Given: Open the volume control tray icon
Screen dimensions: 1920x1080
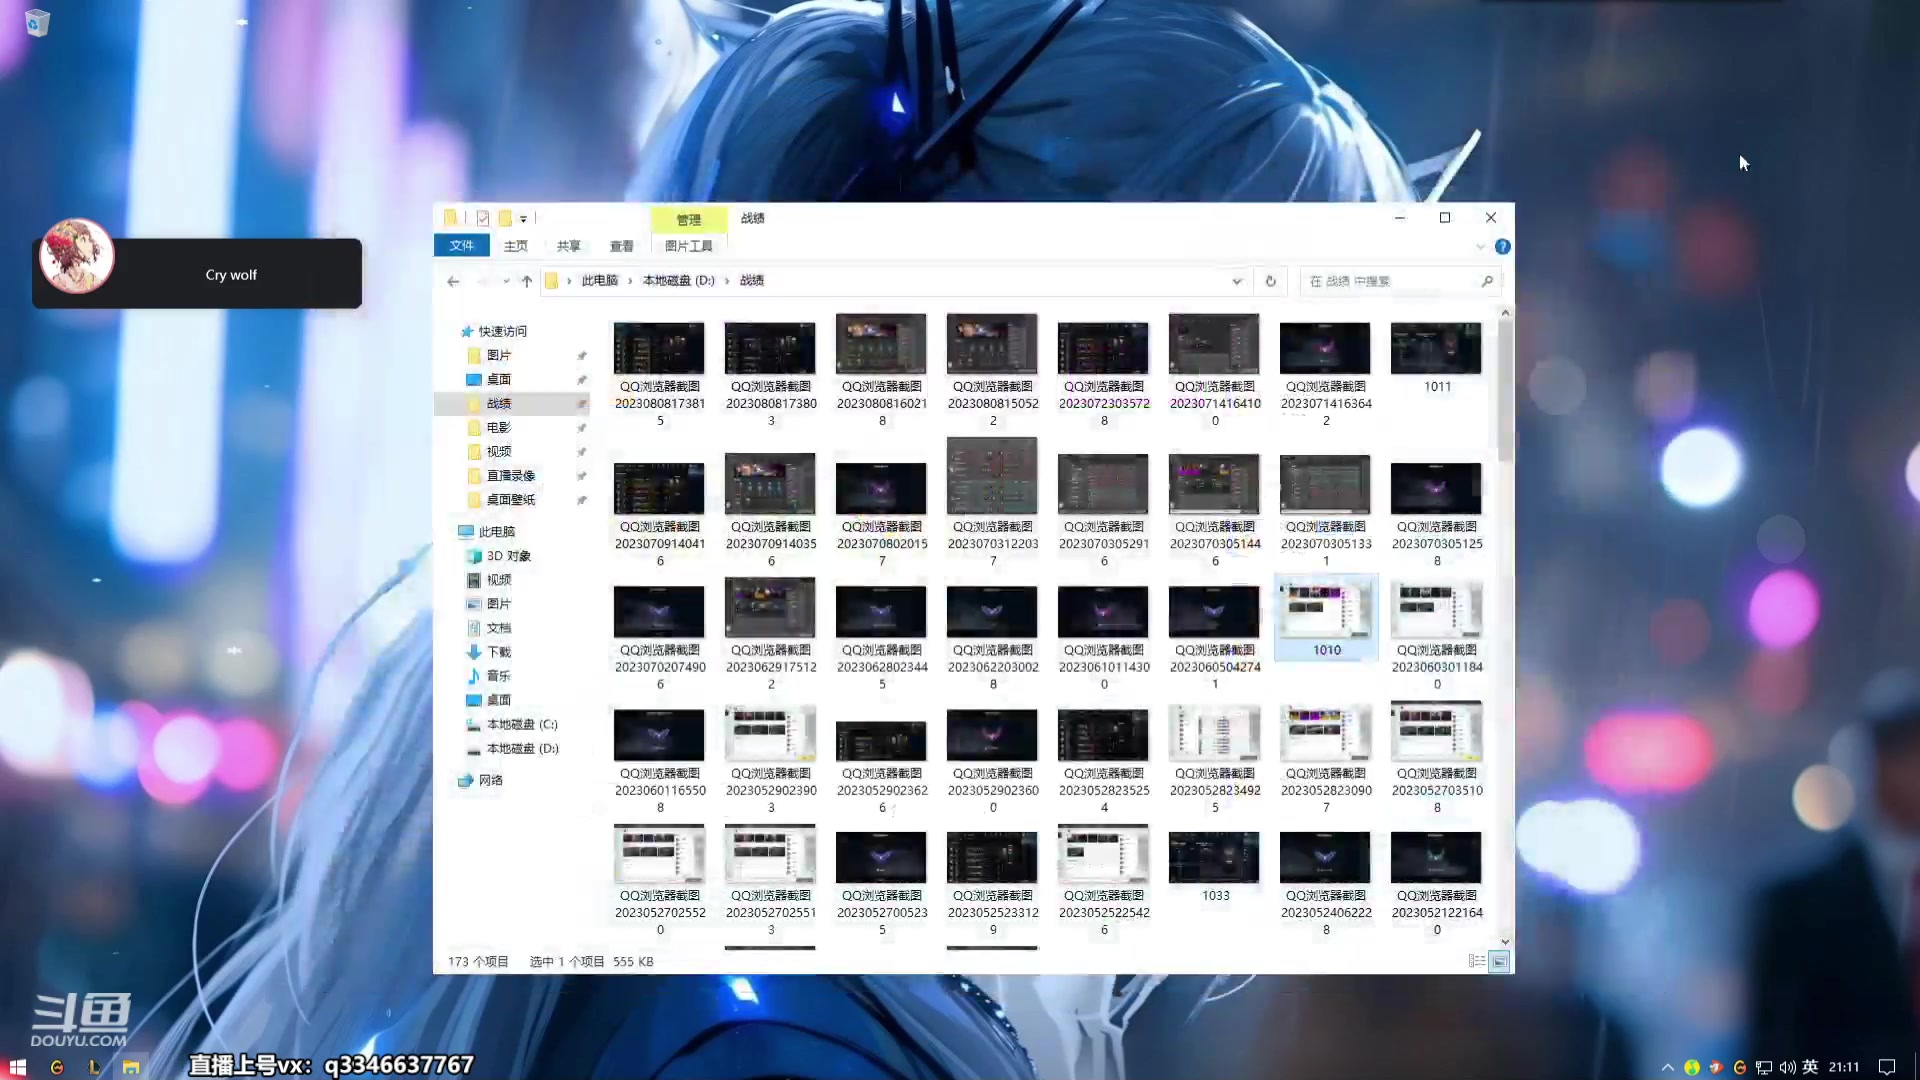Looking at the screenshot, I should 1787,1067.
